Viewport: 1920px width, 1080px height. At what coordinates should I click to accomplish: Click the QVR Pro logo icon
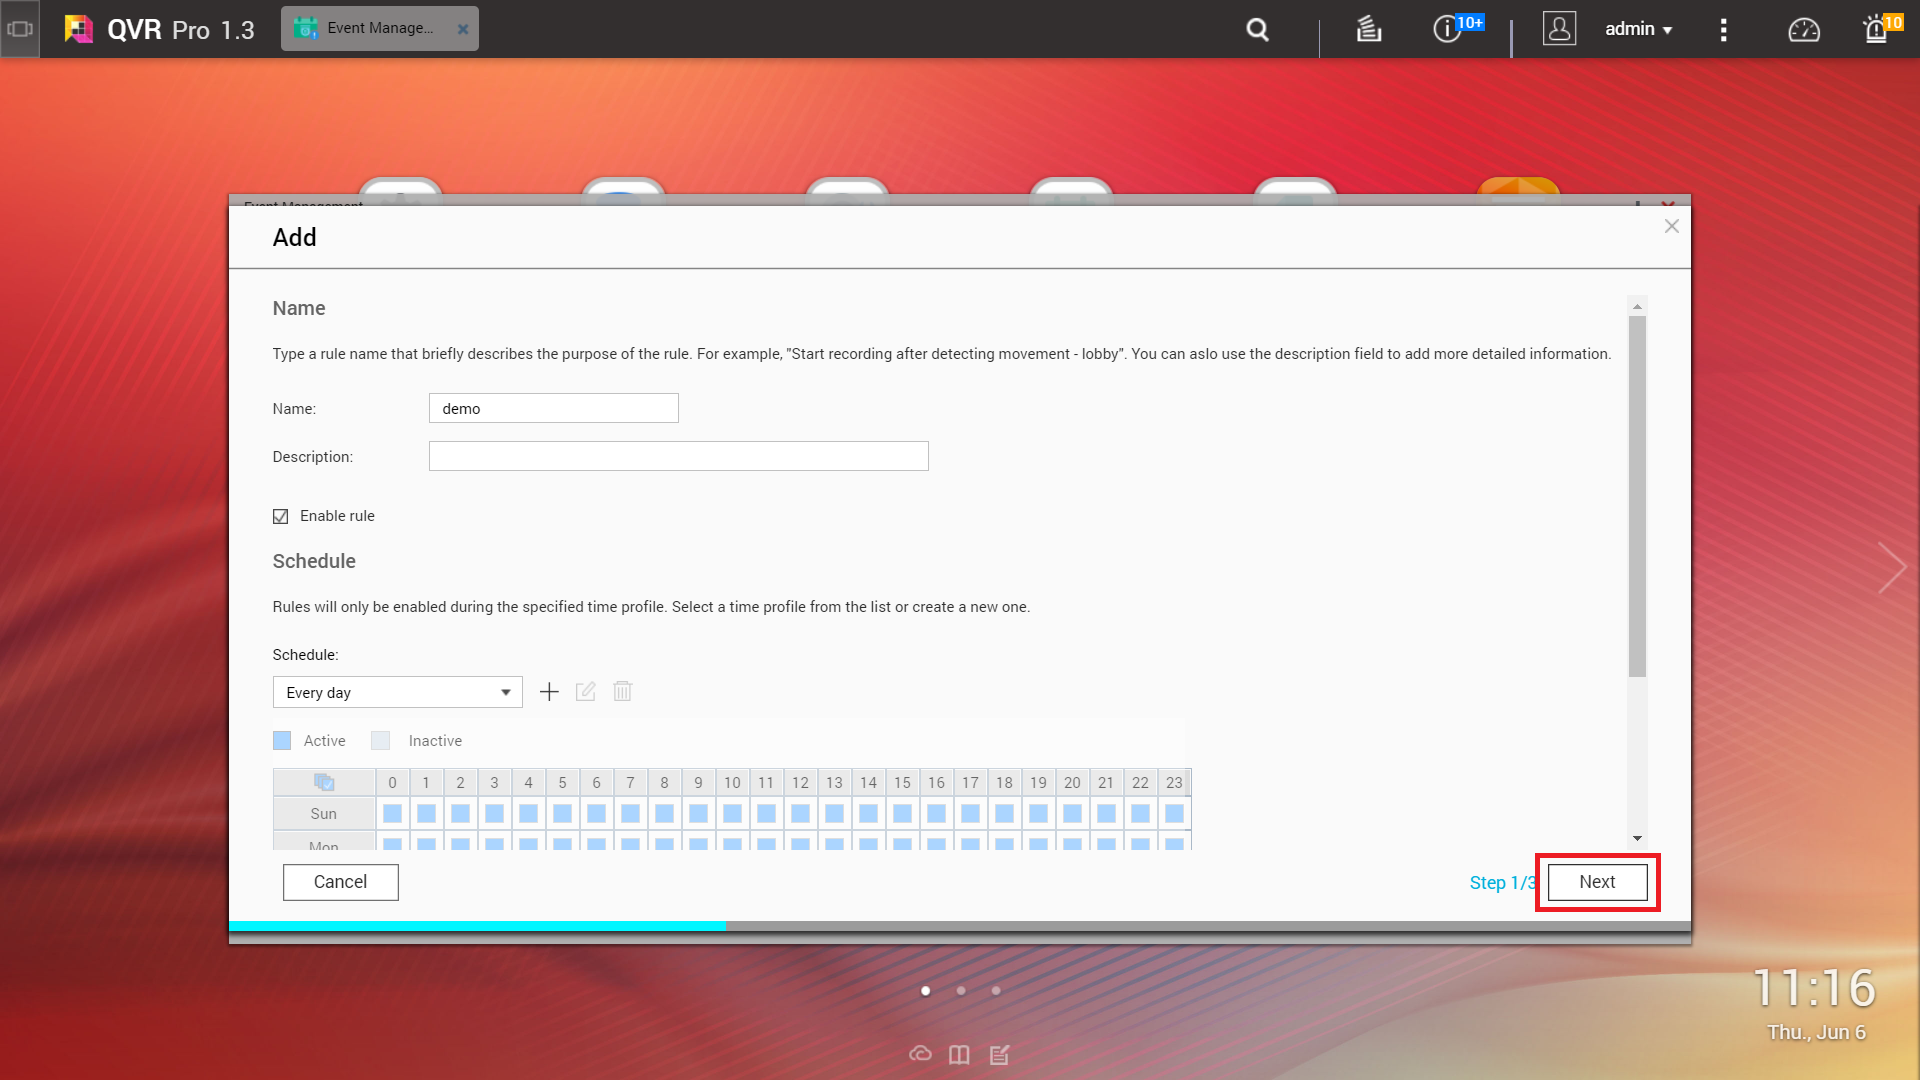(79, 29)
